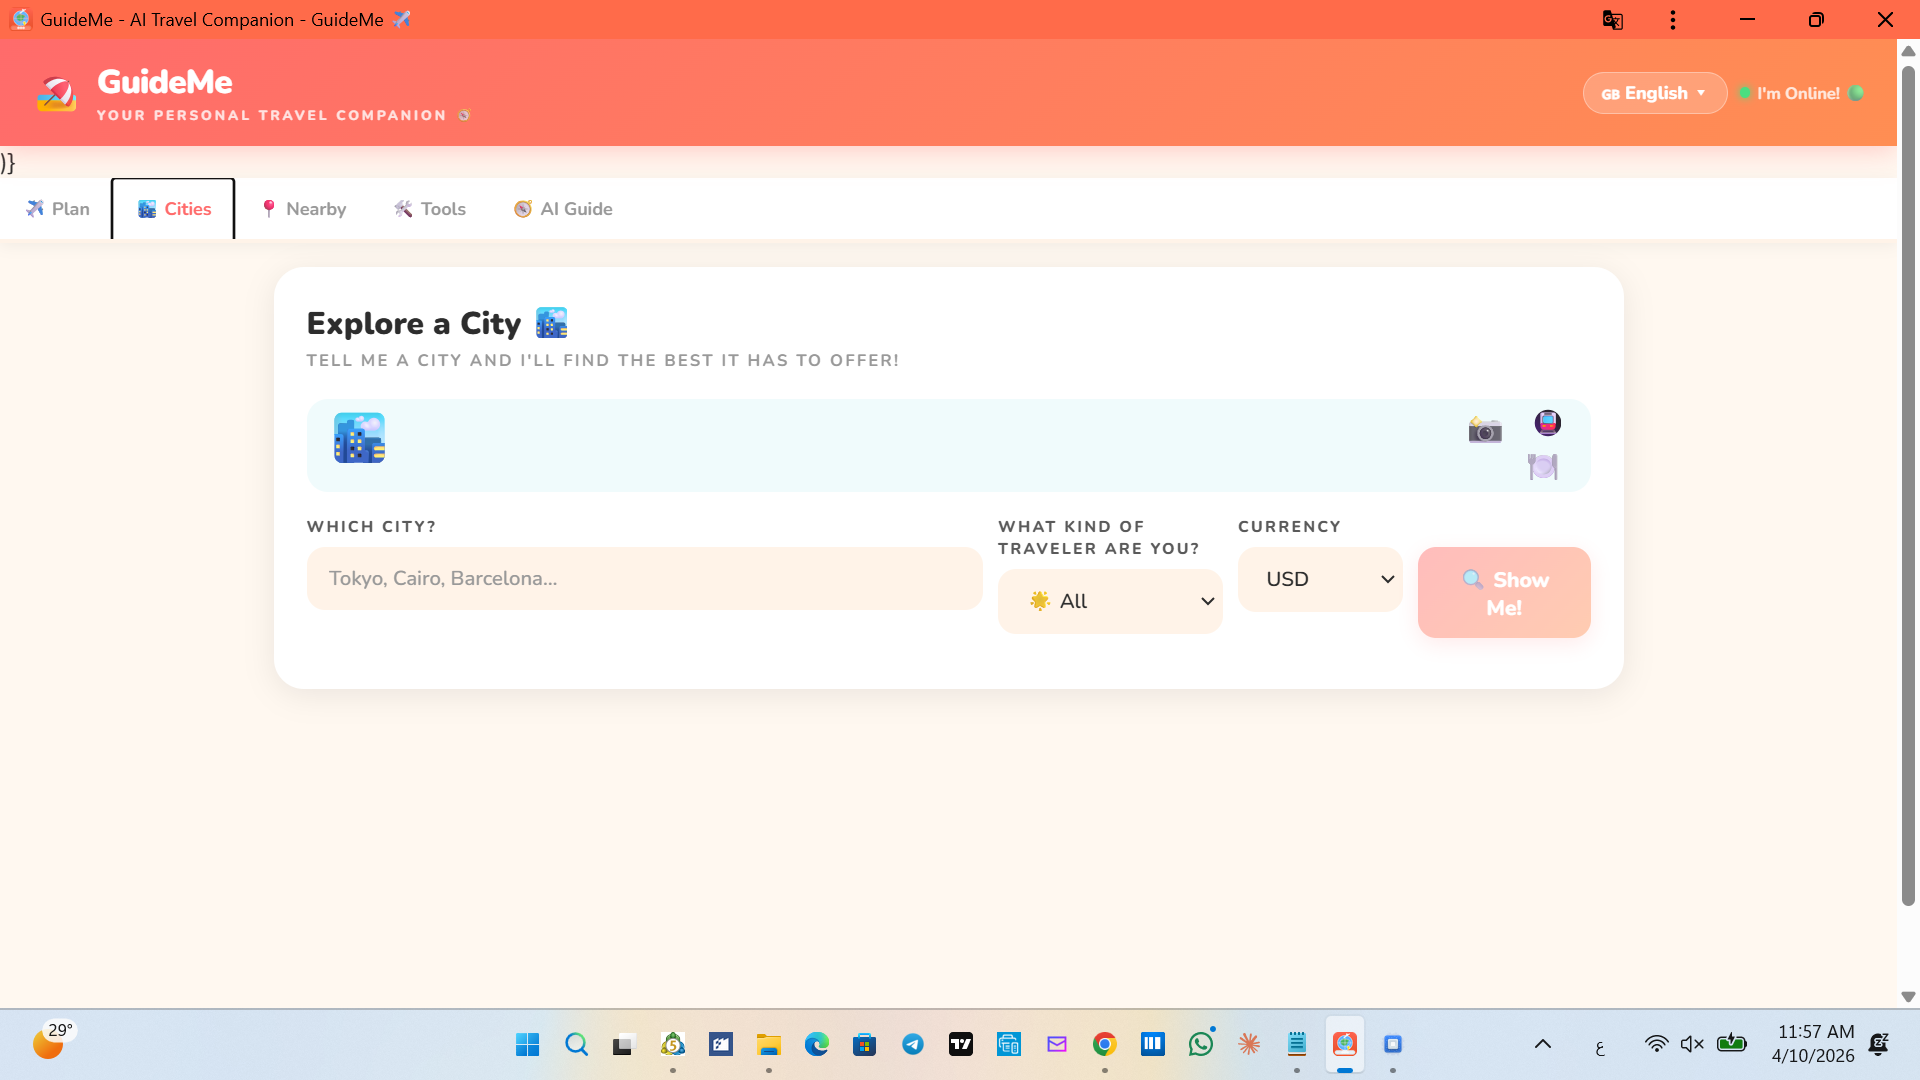Click the GuideMe app icon in the taskbar
This screenshot has height=1080, width=1920.
tap(1345, 1043)
